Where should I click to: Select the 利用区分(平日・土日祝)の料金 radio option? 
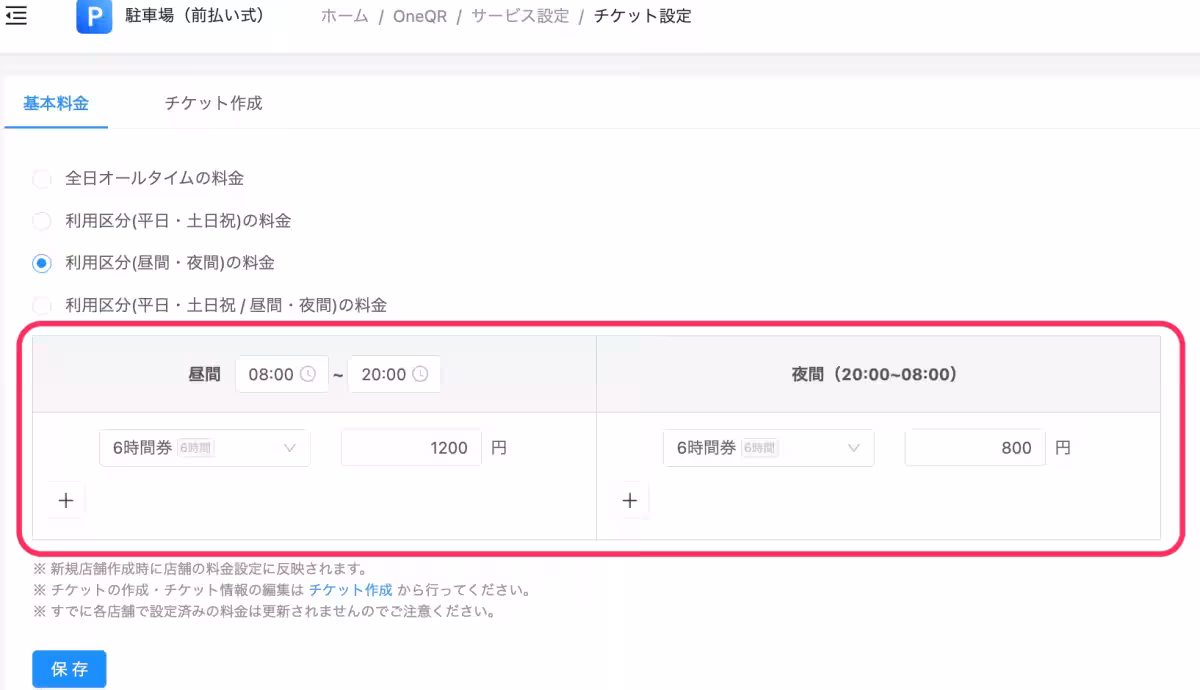coord(41,220)
